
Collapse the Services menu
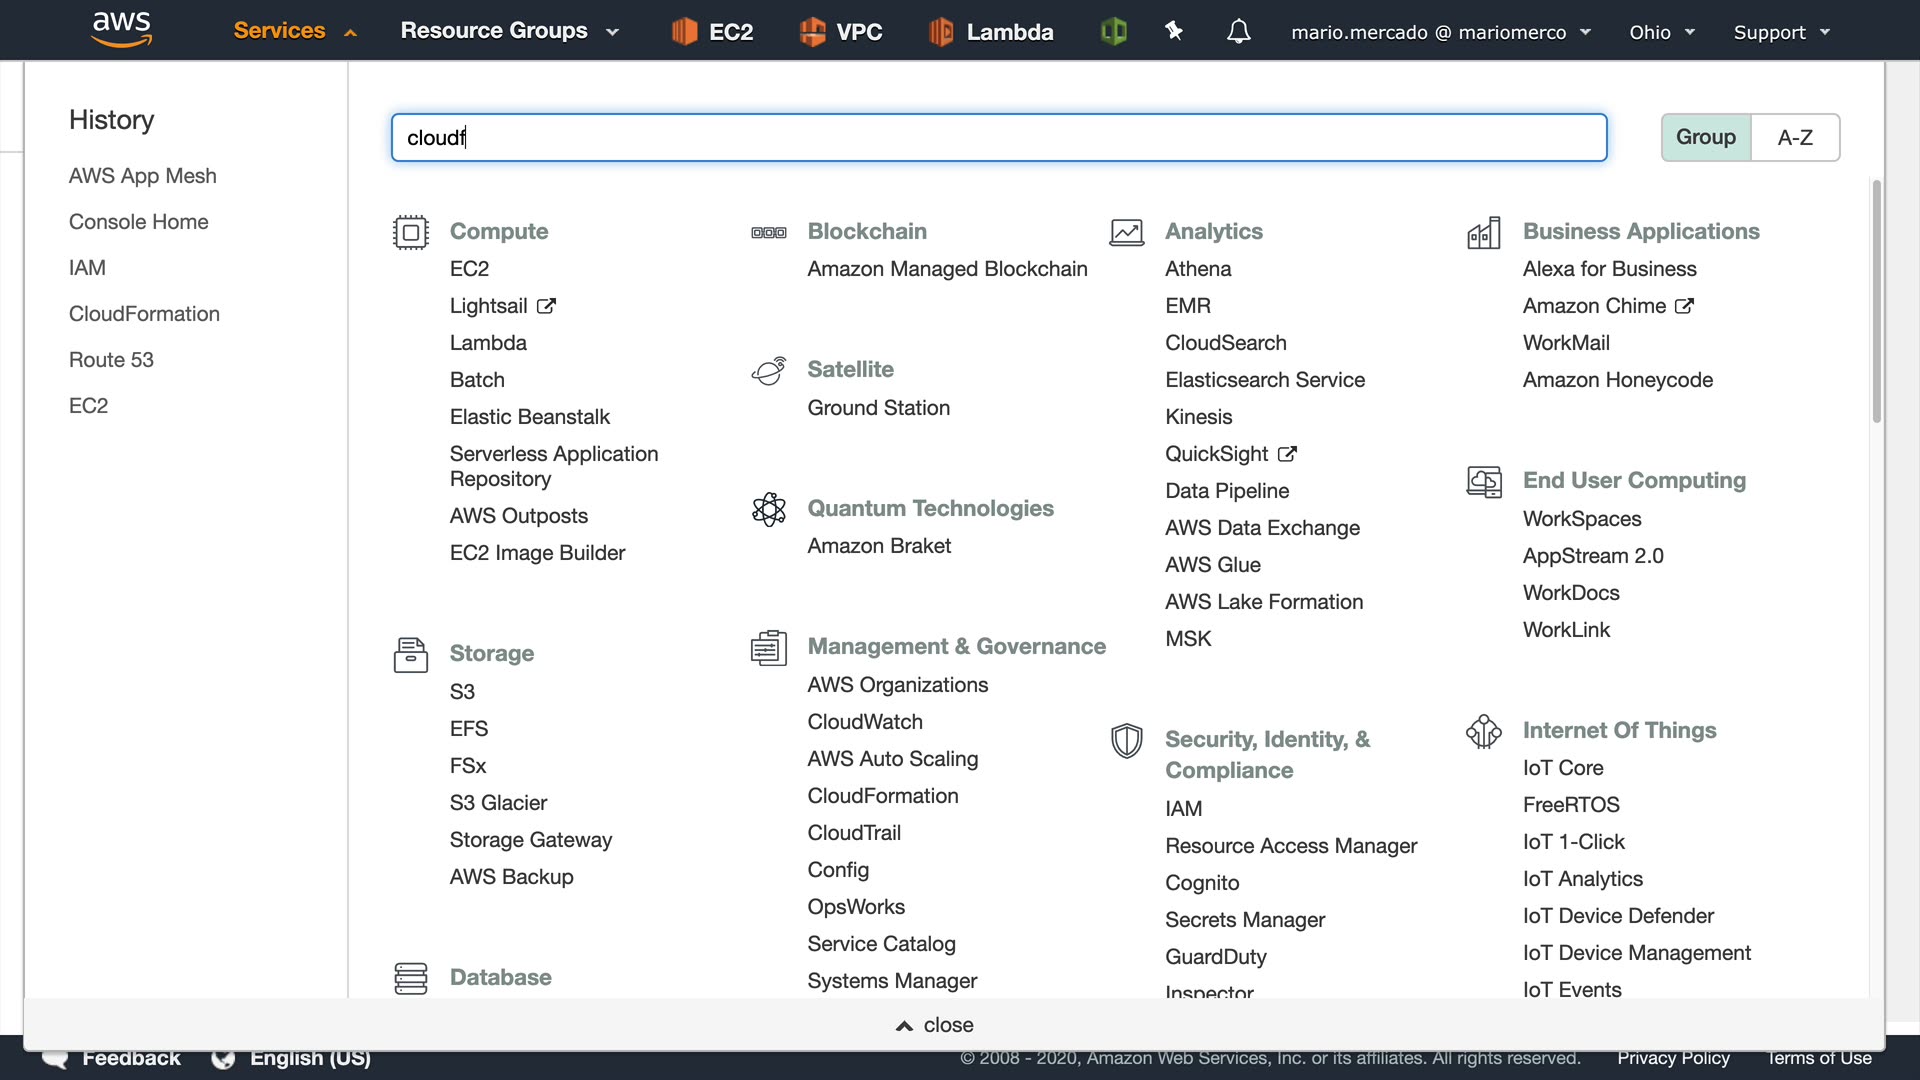click(x=294, y=31)
